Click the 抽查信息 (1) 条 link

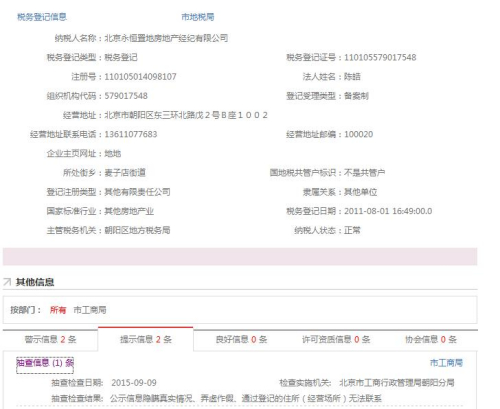45,363
